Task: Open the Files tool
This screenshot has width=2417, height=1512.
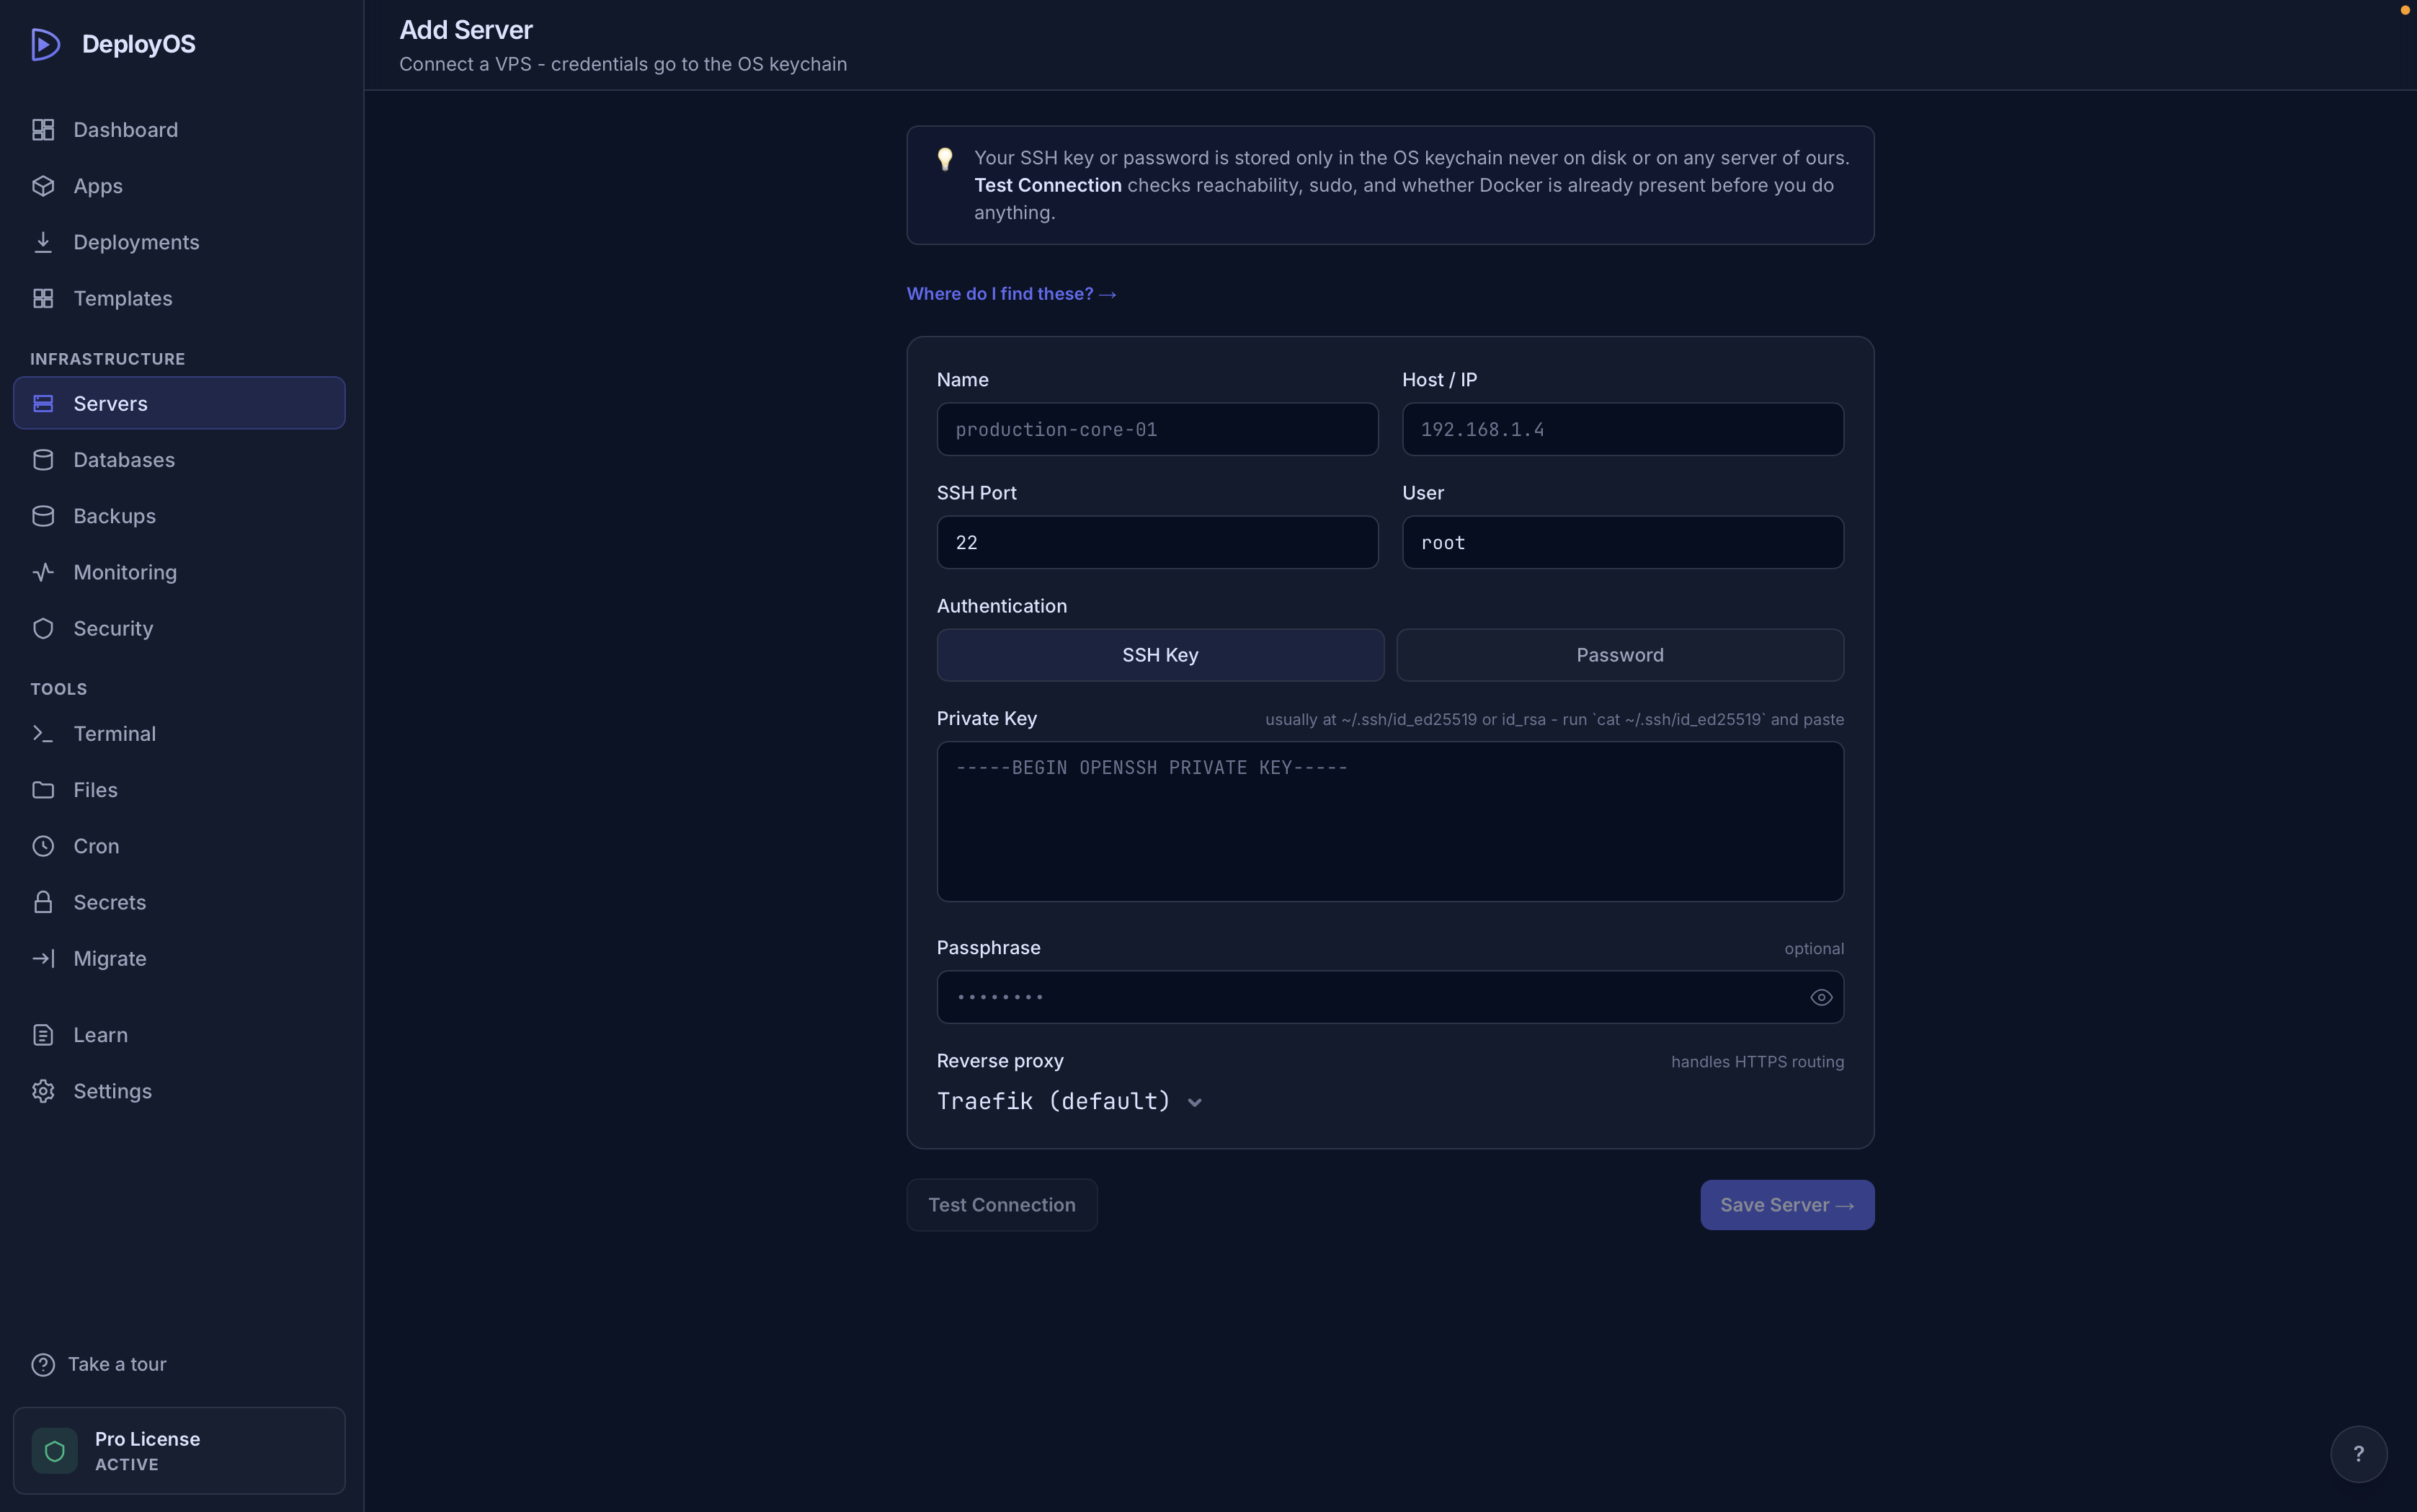Action: (179, 790)
